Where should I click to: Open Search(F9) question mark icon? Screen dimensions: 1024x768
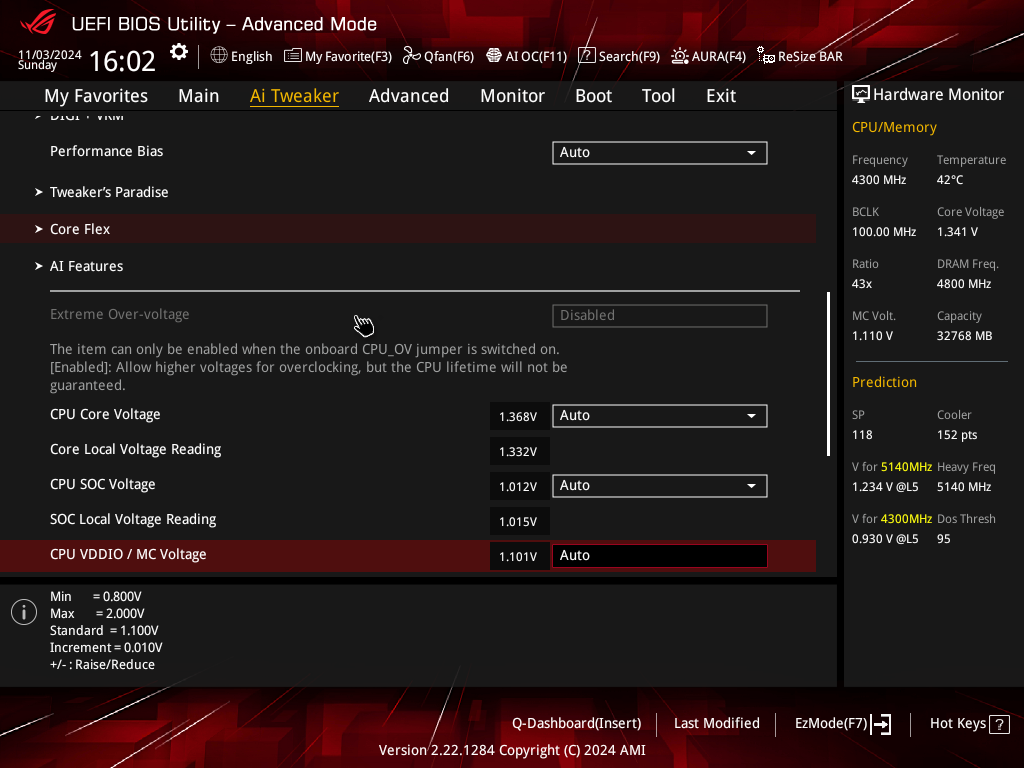point(586,56)
